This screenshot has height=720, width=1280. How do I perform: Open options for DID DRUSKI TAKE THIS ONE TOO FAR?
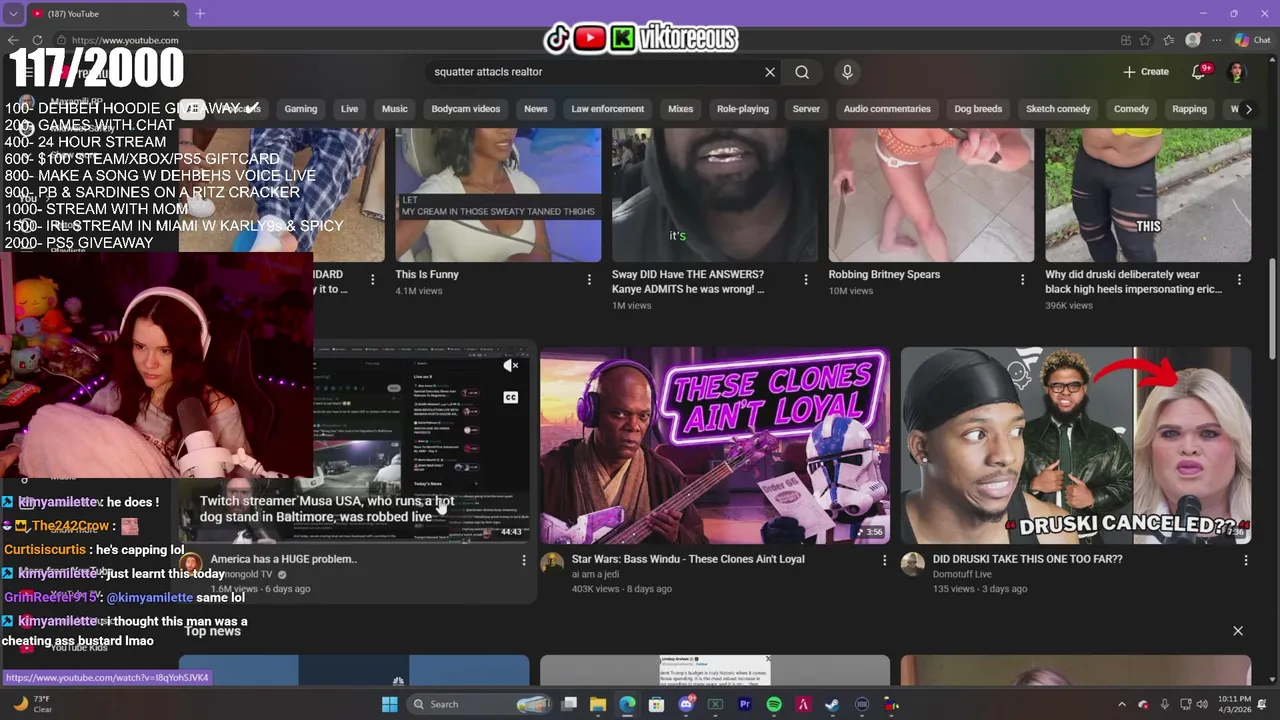(1245, 561)
